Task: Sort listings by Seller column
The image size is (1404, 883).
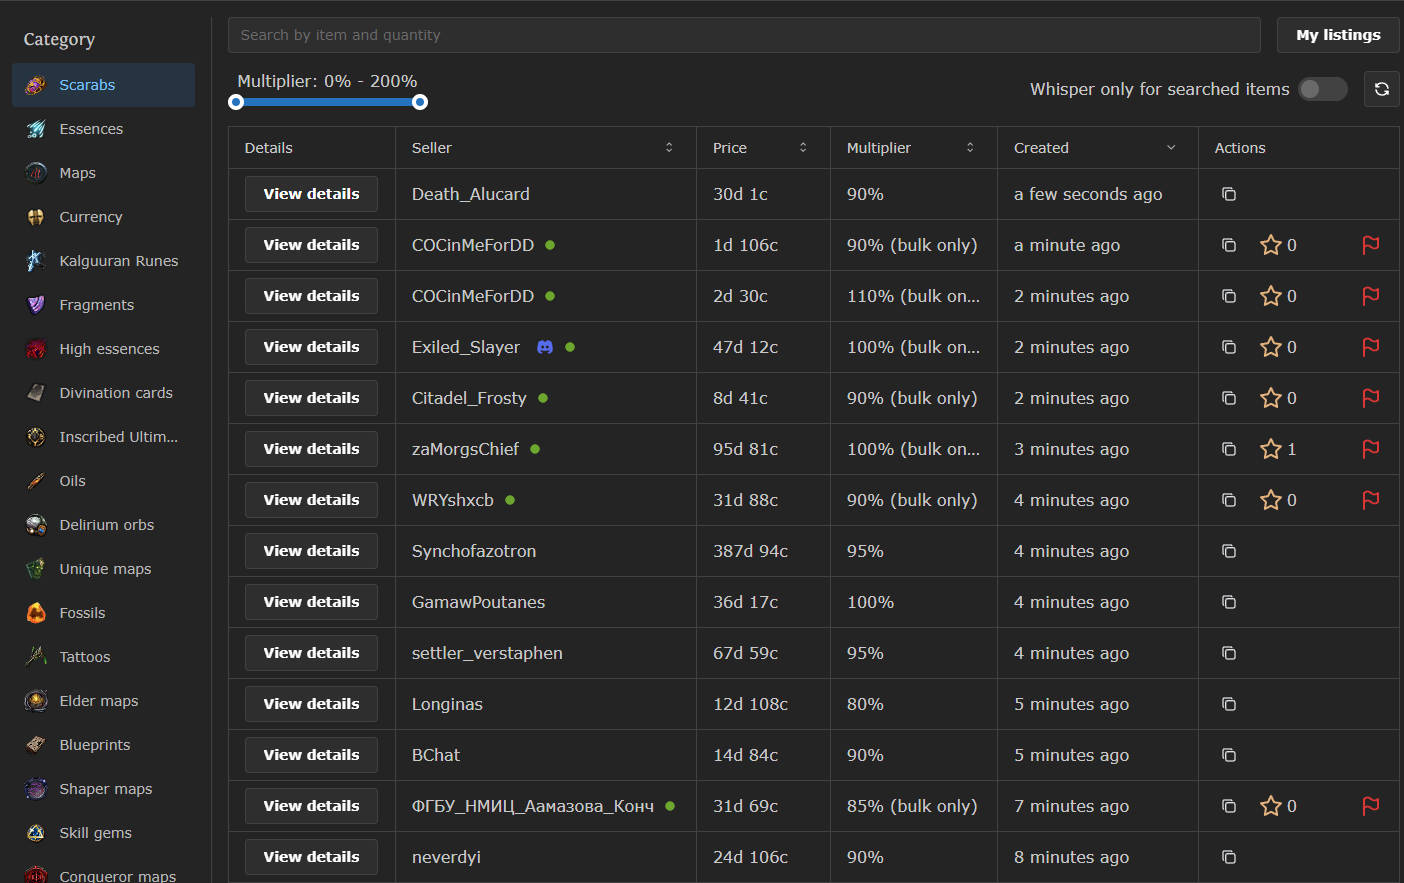Action: tap(669, 148)
